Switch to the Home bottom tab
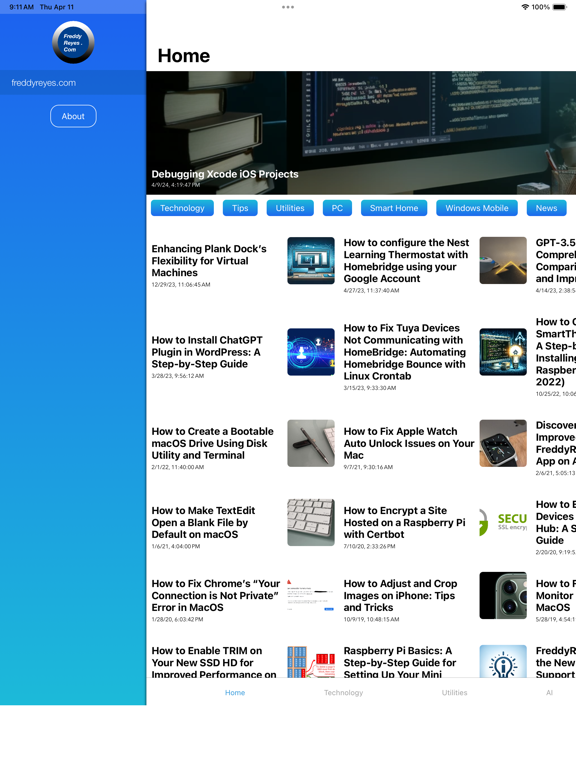Viewport: 576px width, 768px height. [x=235, y=693]
